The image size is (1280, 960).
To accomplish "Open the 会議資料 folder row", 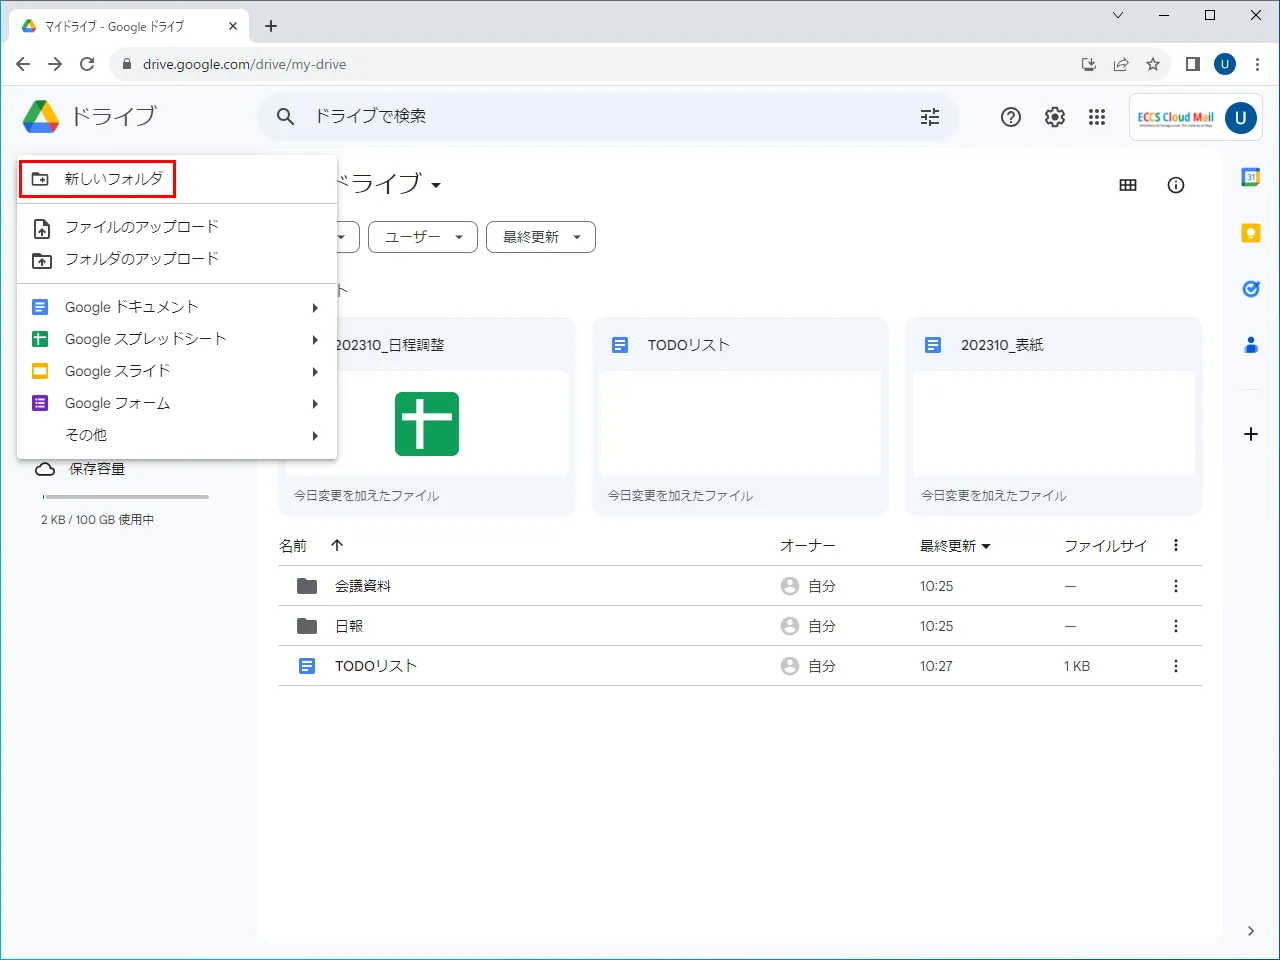I will pyautogui.click(x=363, y=586).
